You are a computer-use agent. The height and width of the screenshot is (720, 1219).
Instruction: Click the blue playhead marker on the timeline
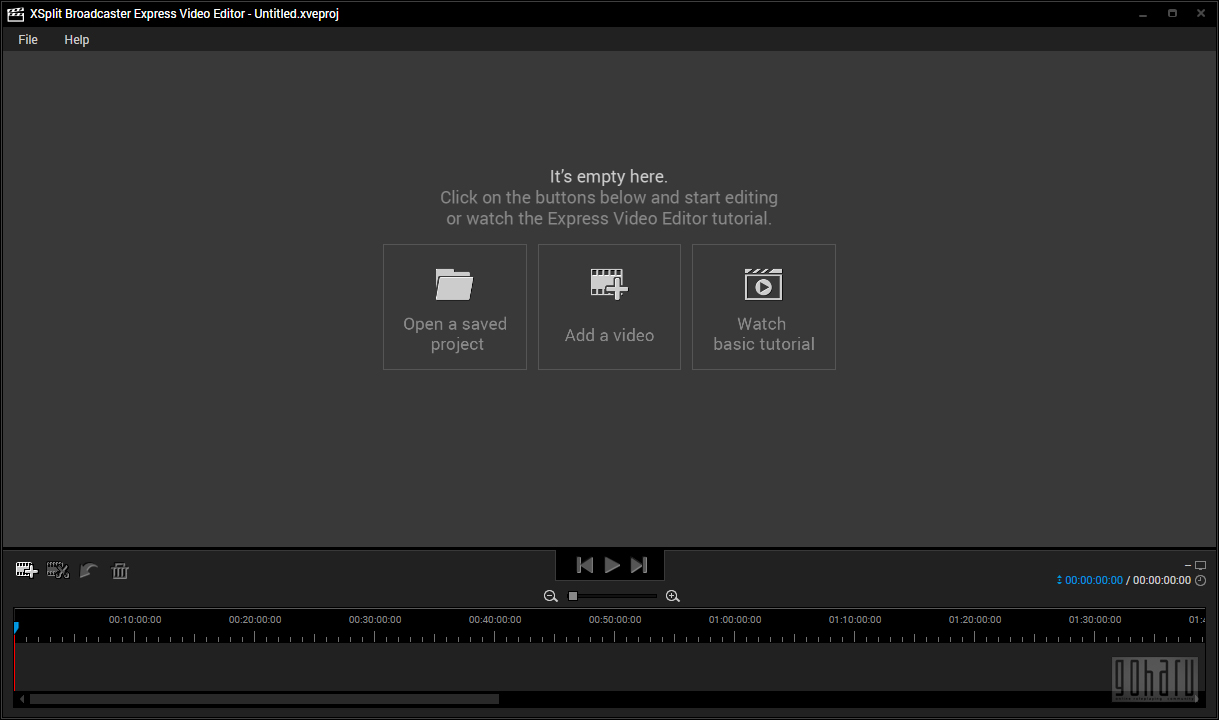pos(16,627)
